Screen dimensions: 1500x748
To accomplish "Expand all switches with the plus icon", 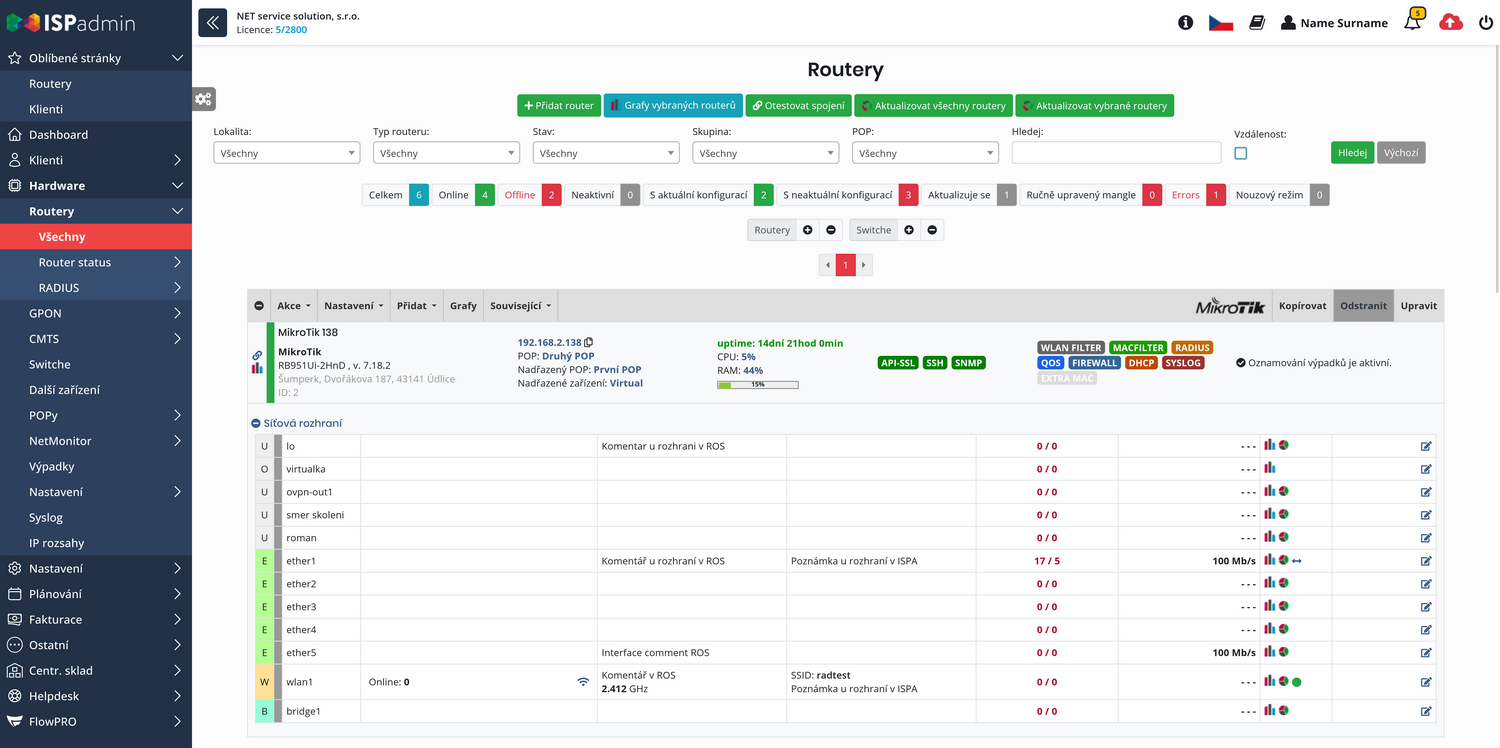I will (x=909, y=230).
